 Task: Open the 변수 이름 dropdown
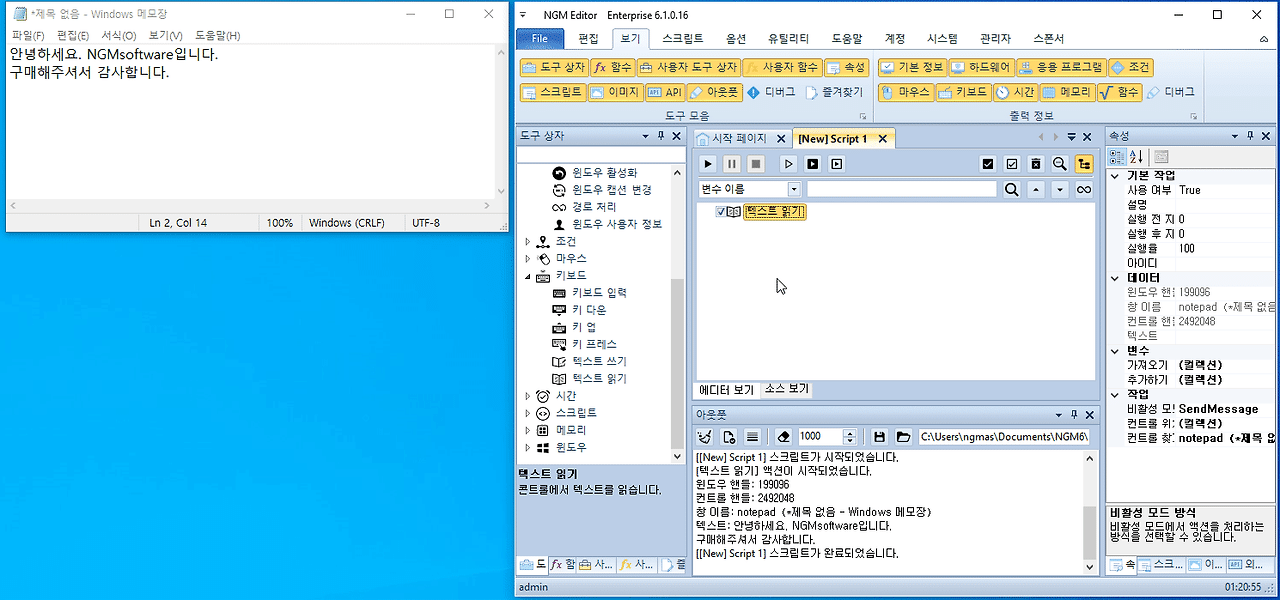pos(794,189)
